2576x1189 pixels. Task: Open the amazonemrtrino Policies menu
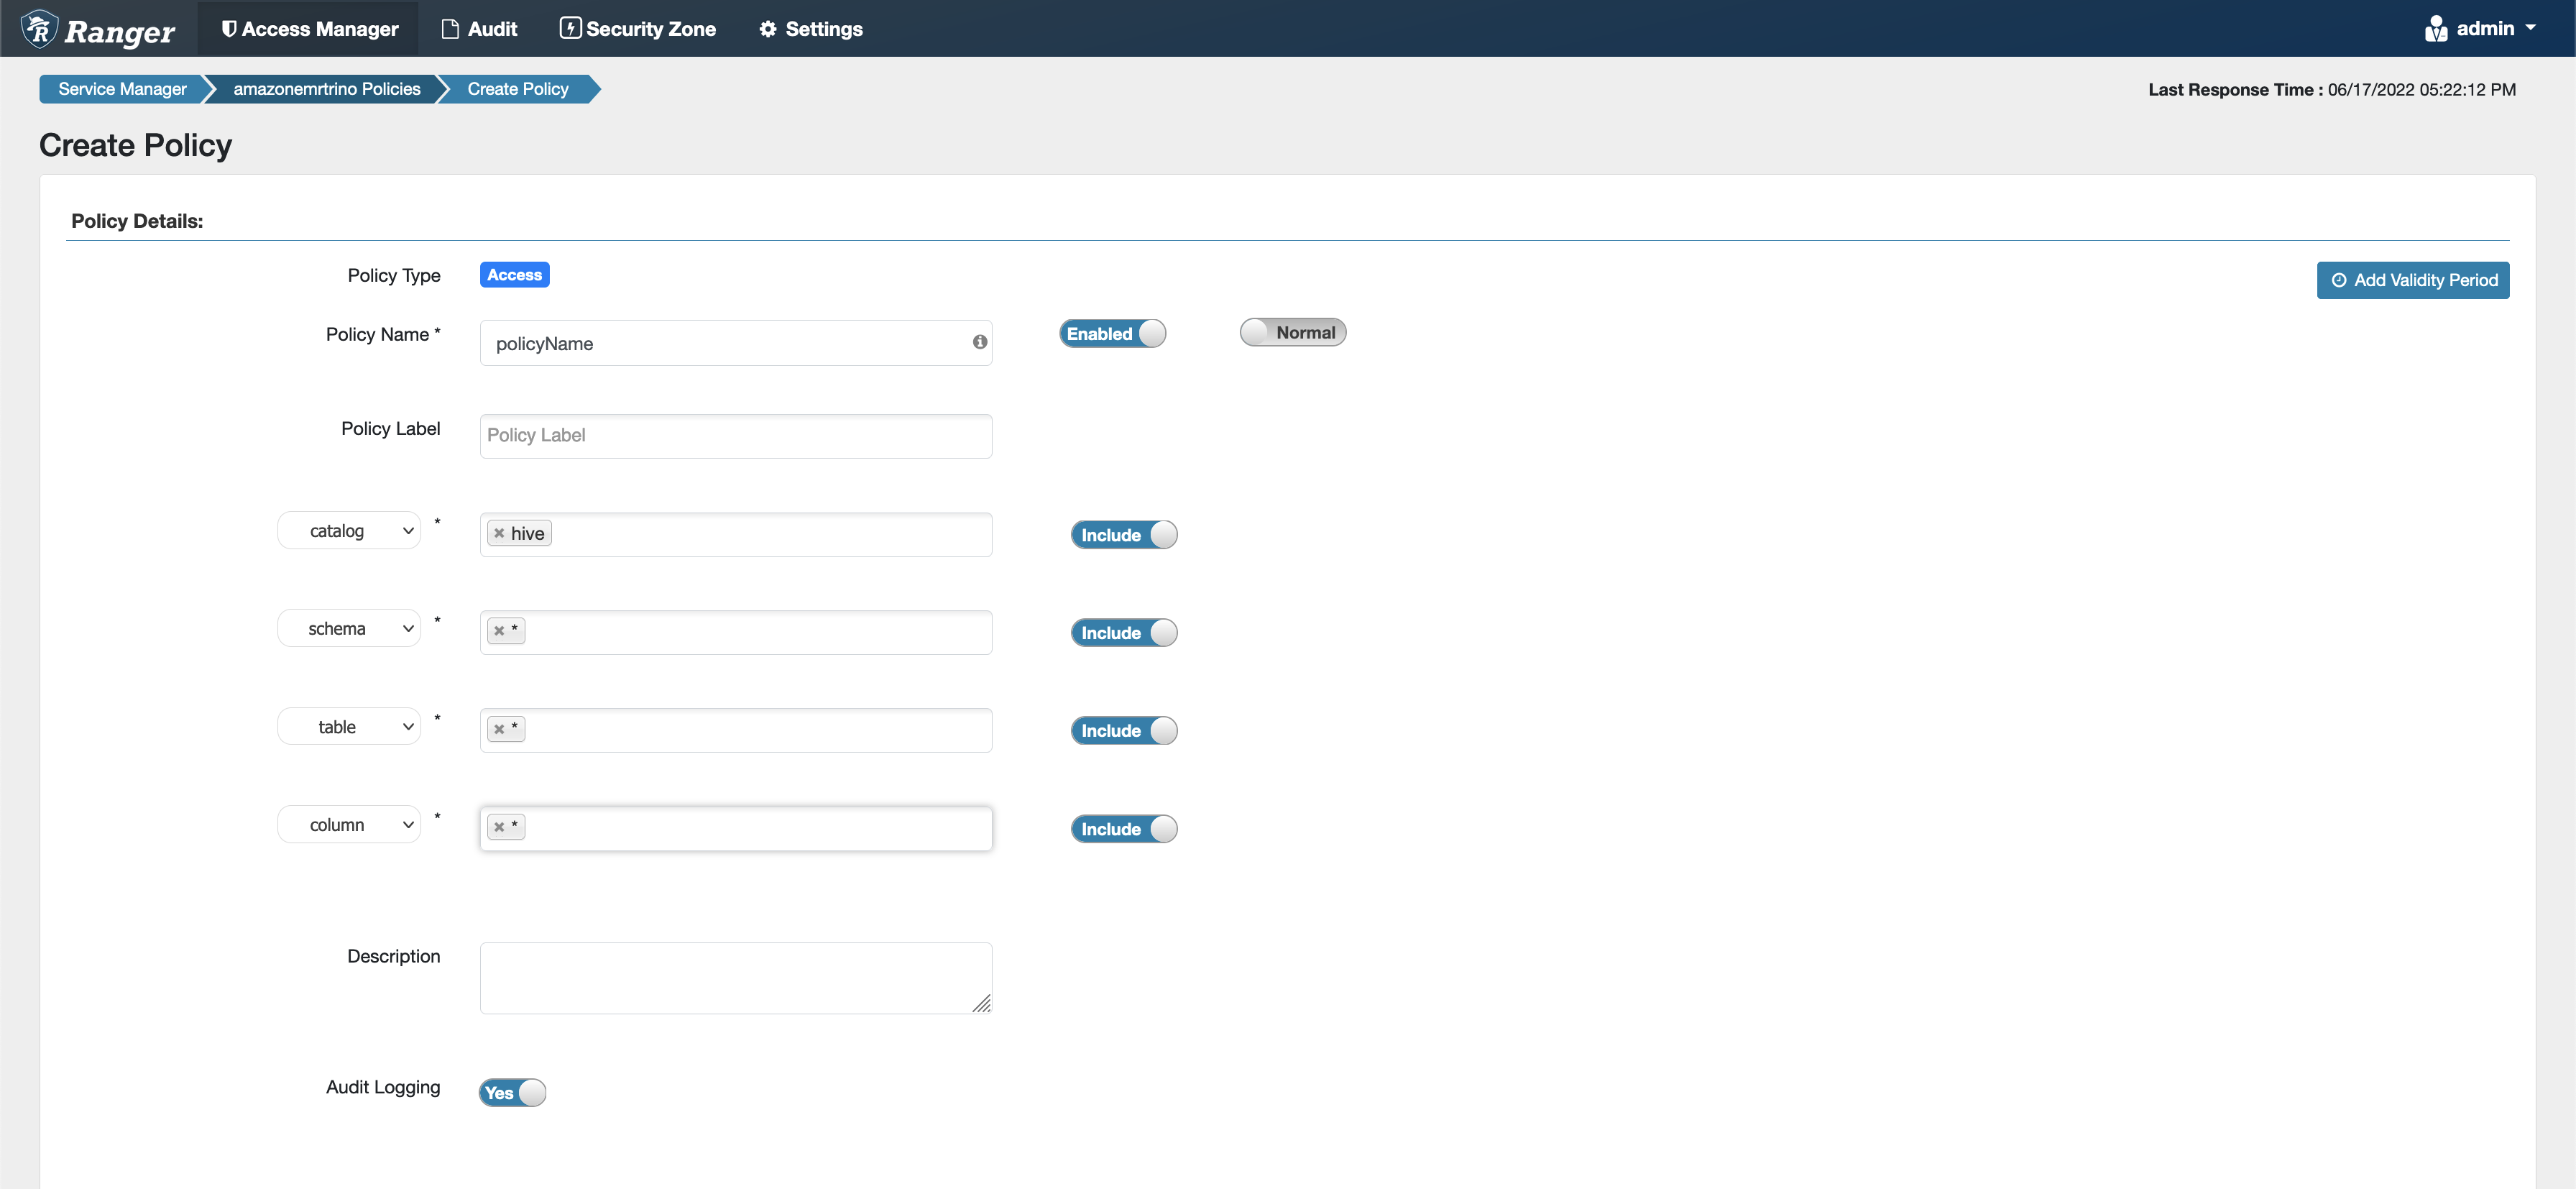[x=326, y=88]
